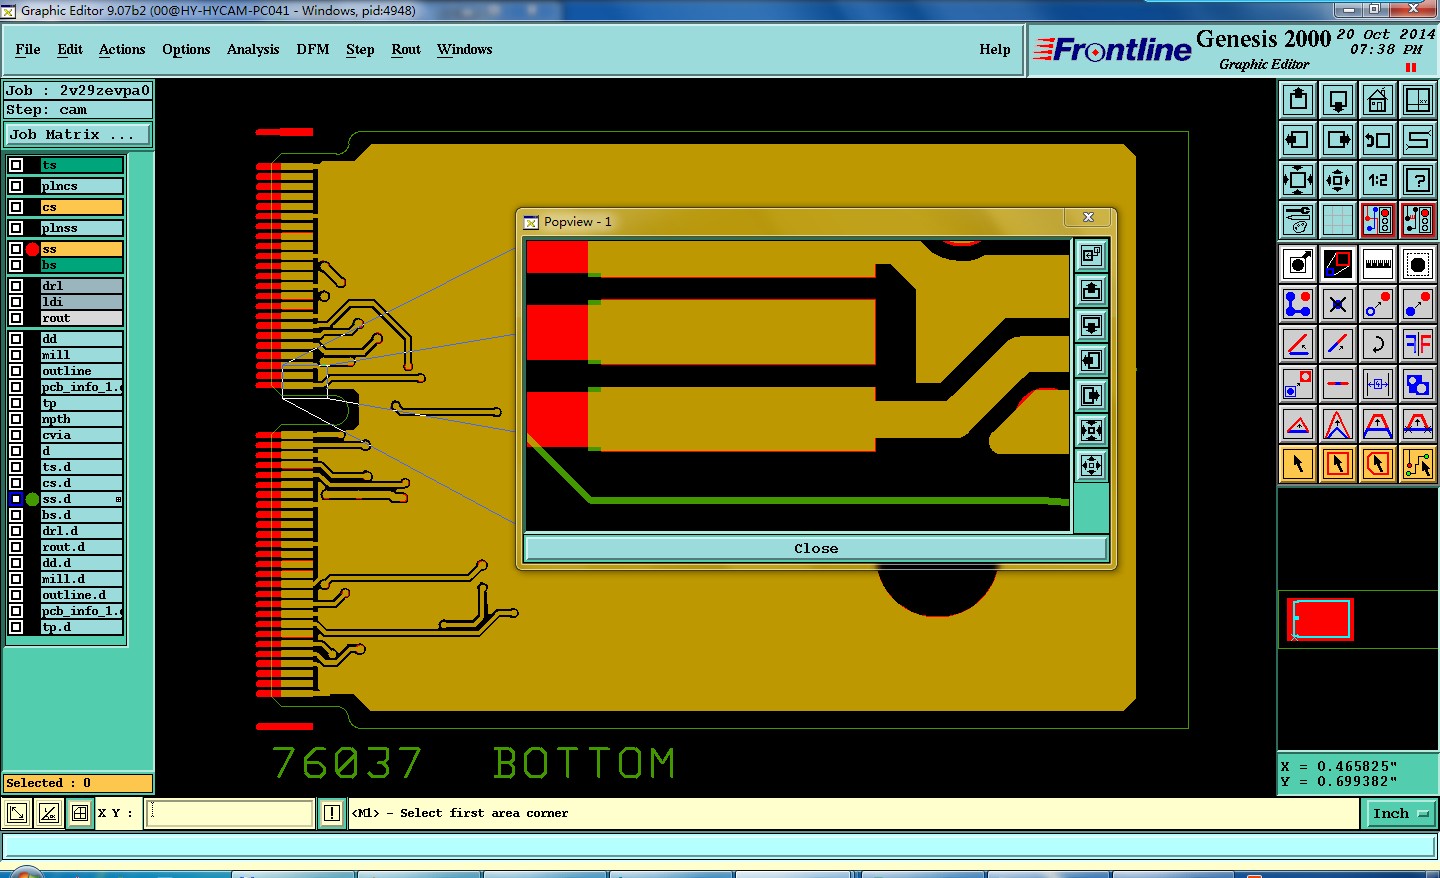The height and width of the screenshot is (878, 1440).
Task: Open the Job Matrix button
Action: [x=78, y=134]
